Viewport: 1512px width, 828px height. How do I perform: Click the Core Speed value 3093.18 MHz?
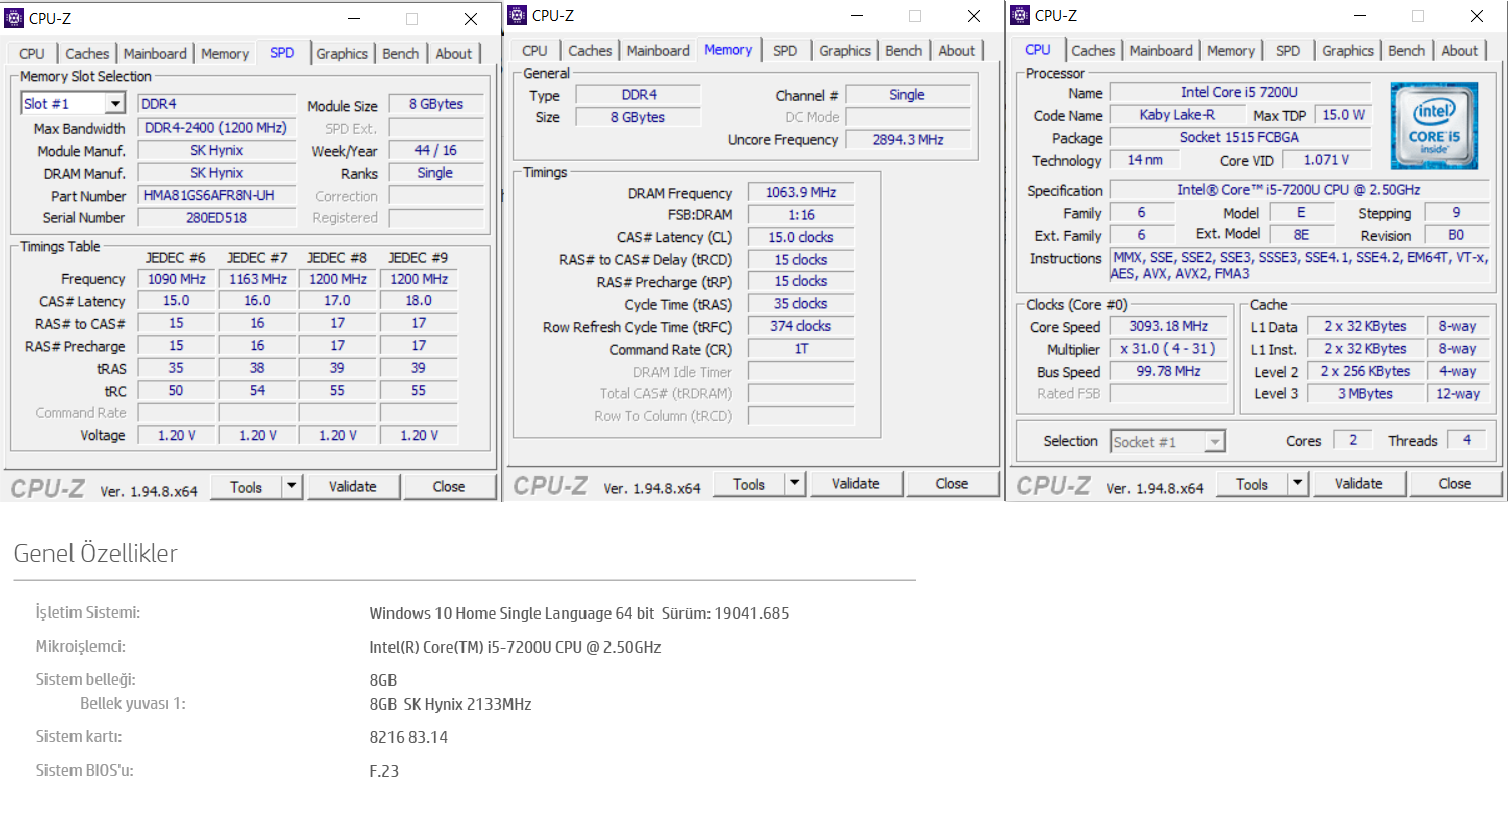click(1169, 326)
